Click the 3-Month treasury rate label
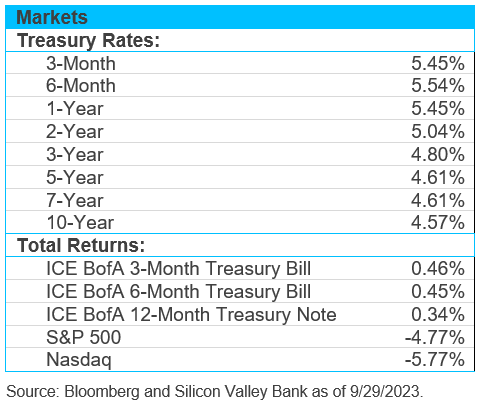Viewport: 482px width, 402px height. click(x=81, y=63)
